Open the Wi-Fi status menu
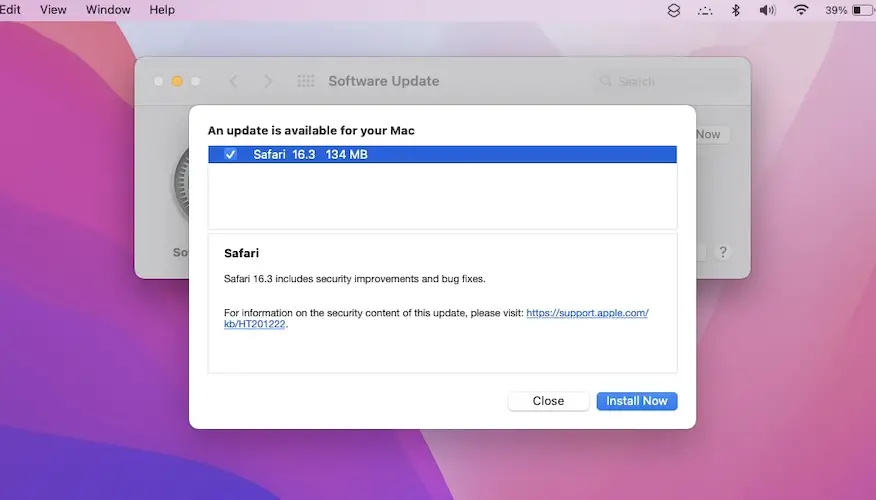This screenshot has height=500, width=876. (x=800, y=10)
